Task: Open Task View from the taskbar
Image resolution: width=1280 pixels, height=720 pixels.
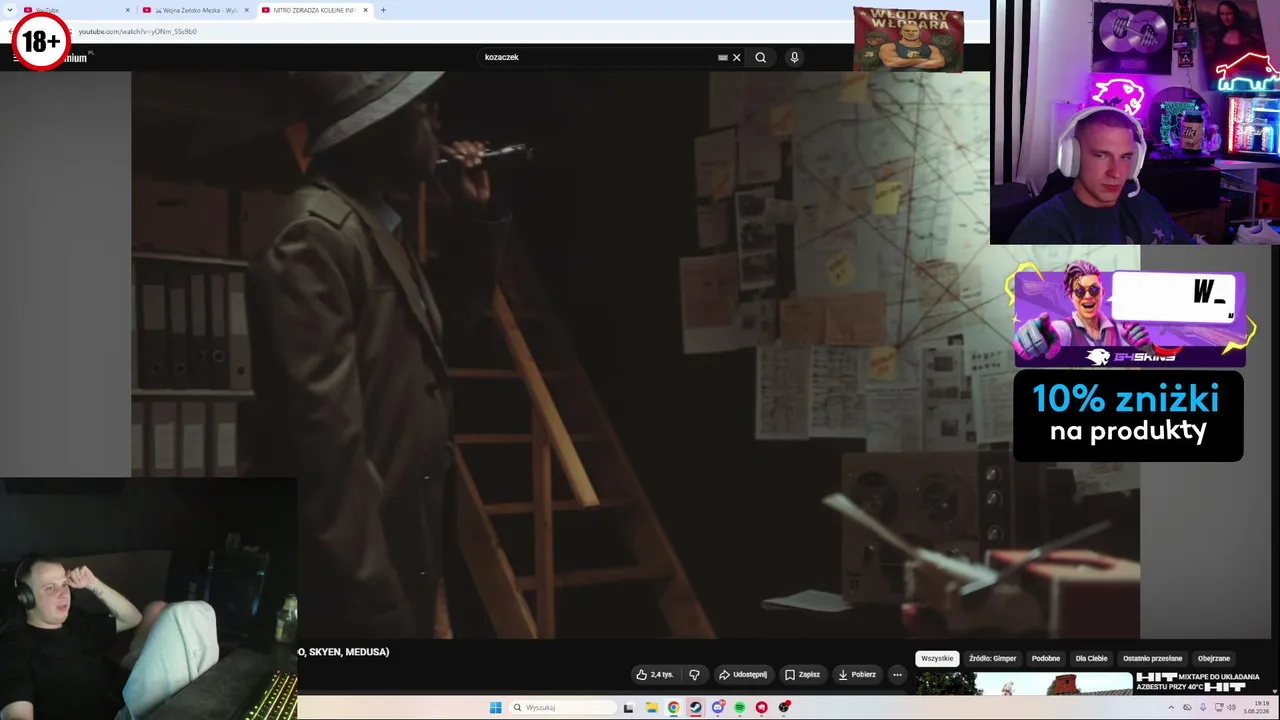Action: tap(628, 708)
